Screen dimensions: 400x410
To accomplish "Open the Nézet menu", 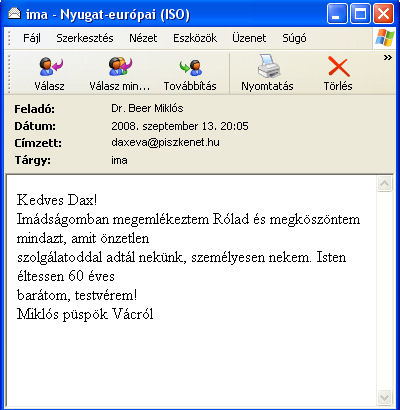I will point(143,38).
